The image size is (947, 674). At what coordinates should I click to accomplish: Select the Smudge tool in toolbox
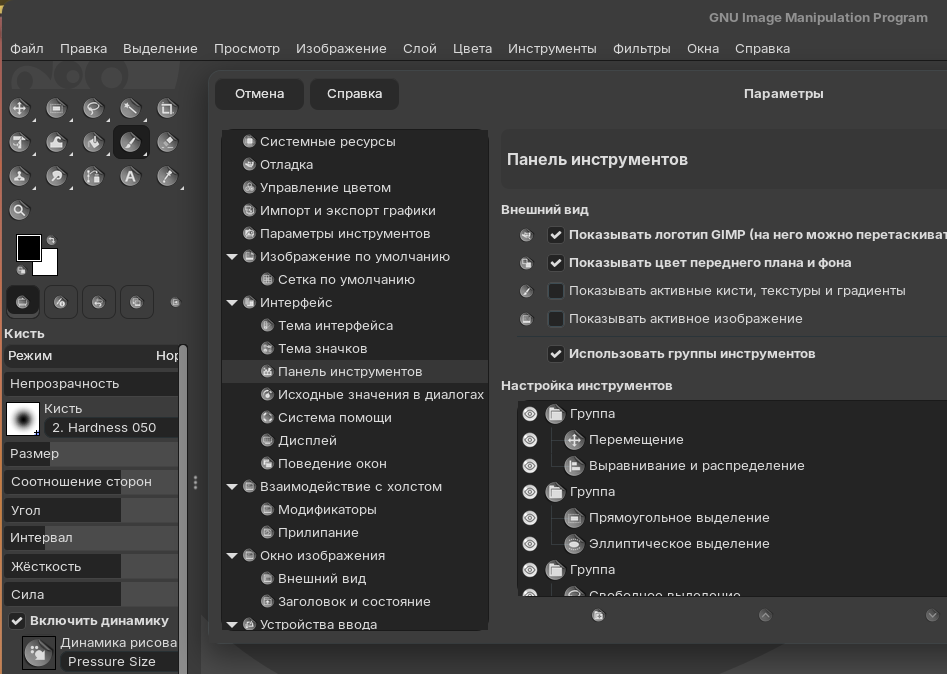coord(56,176)
